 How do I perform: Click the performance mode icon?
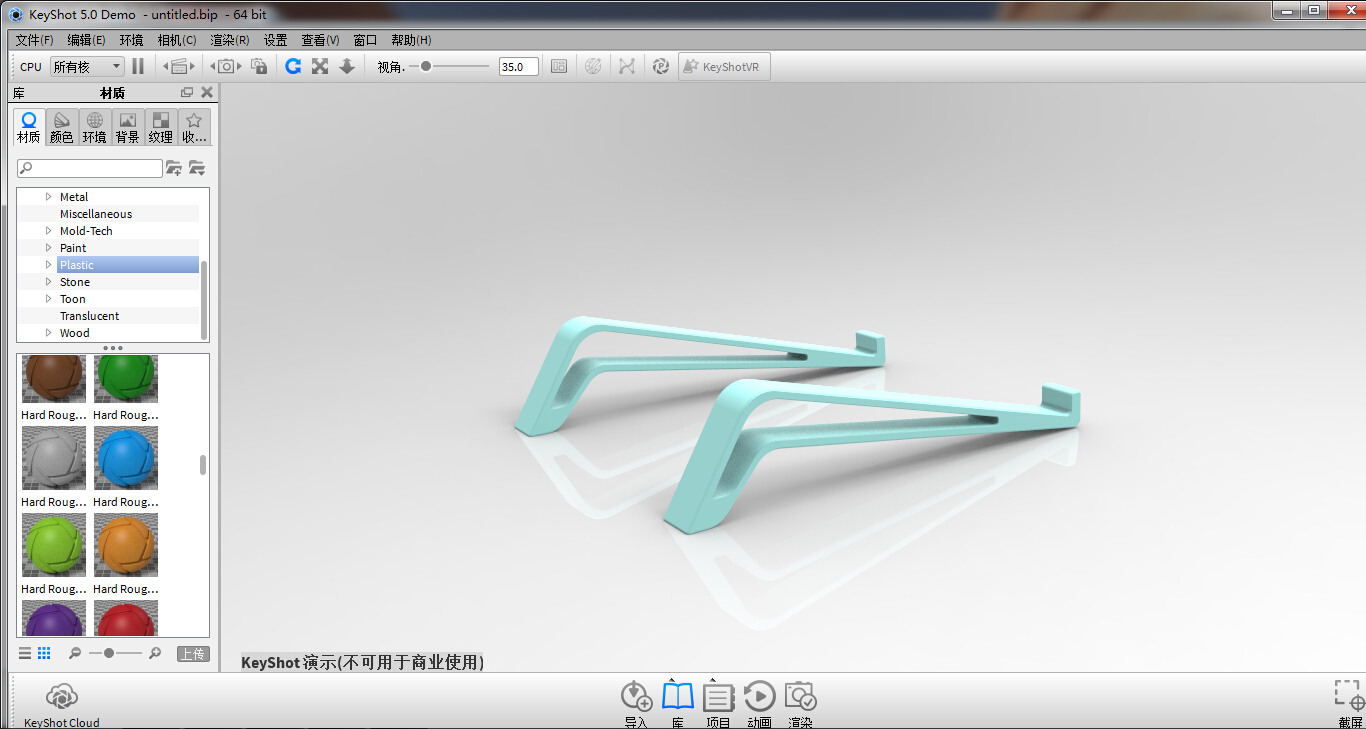click(x=179, y=66)
